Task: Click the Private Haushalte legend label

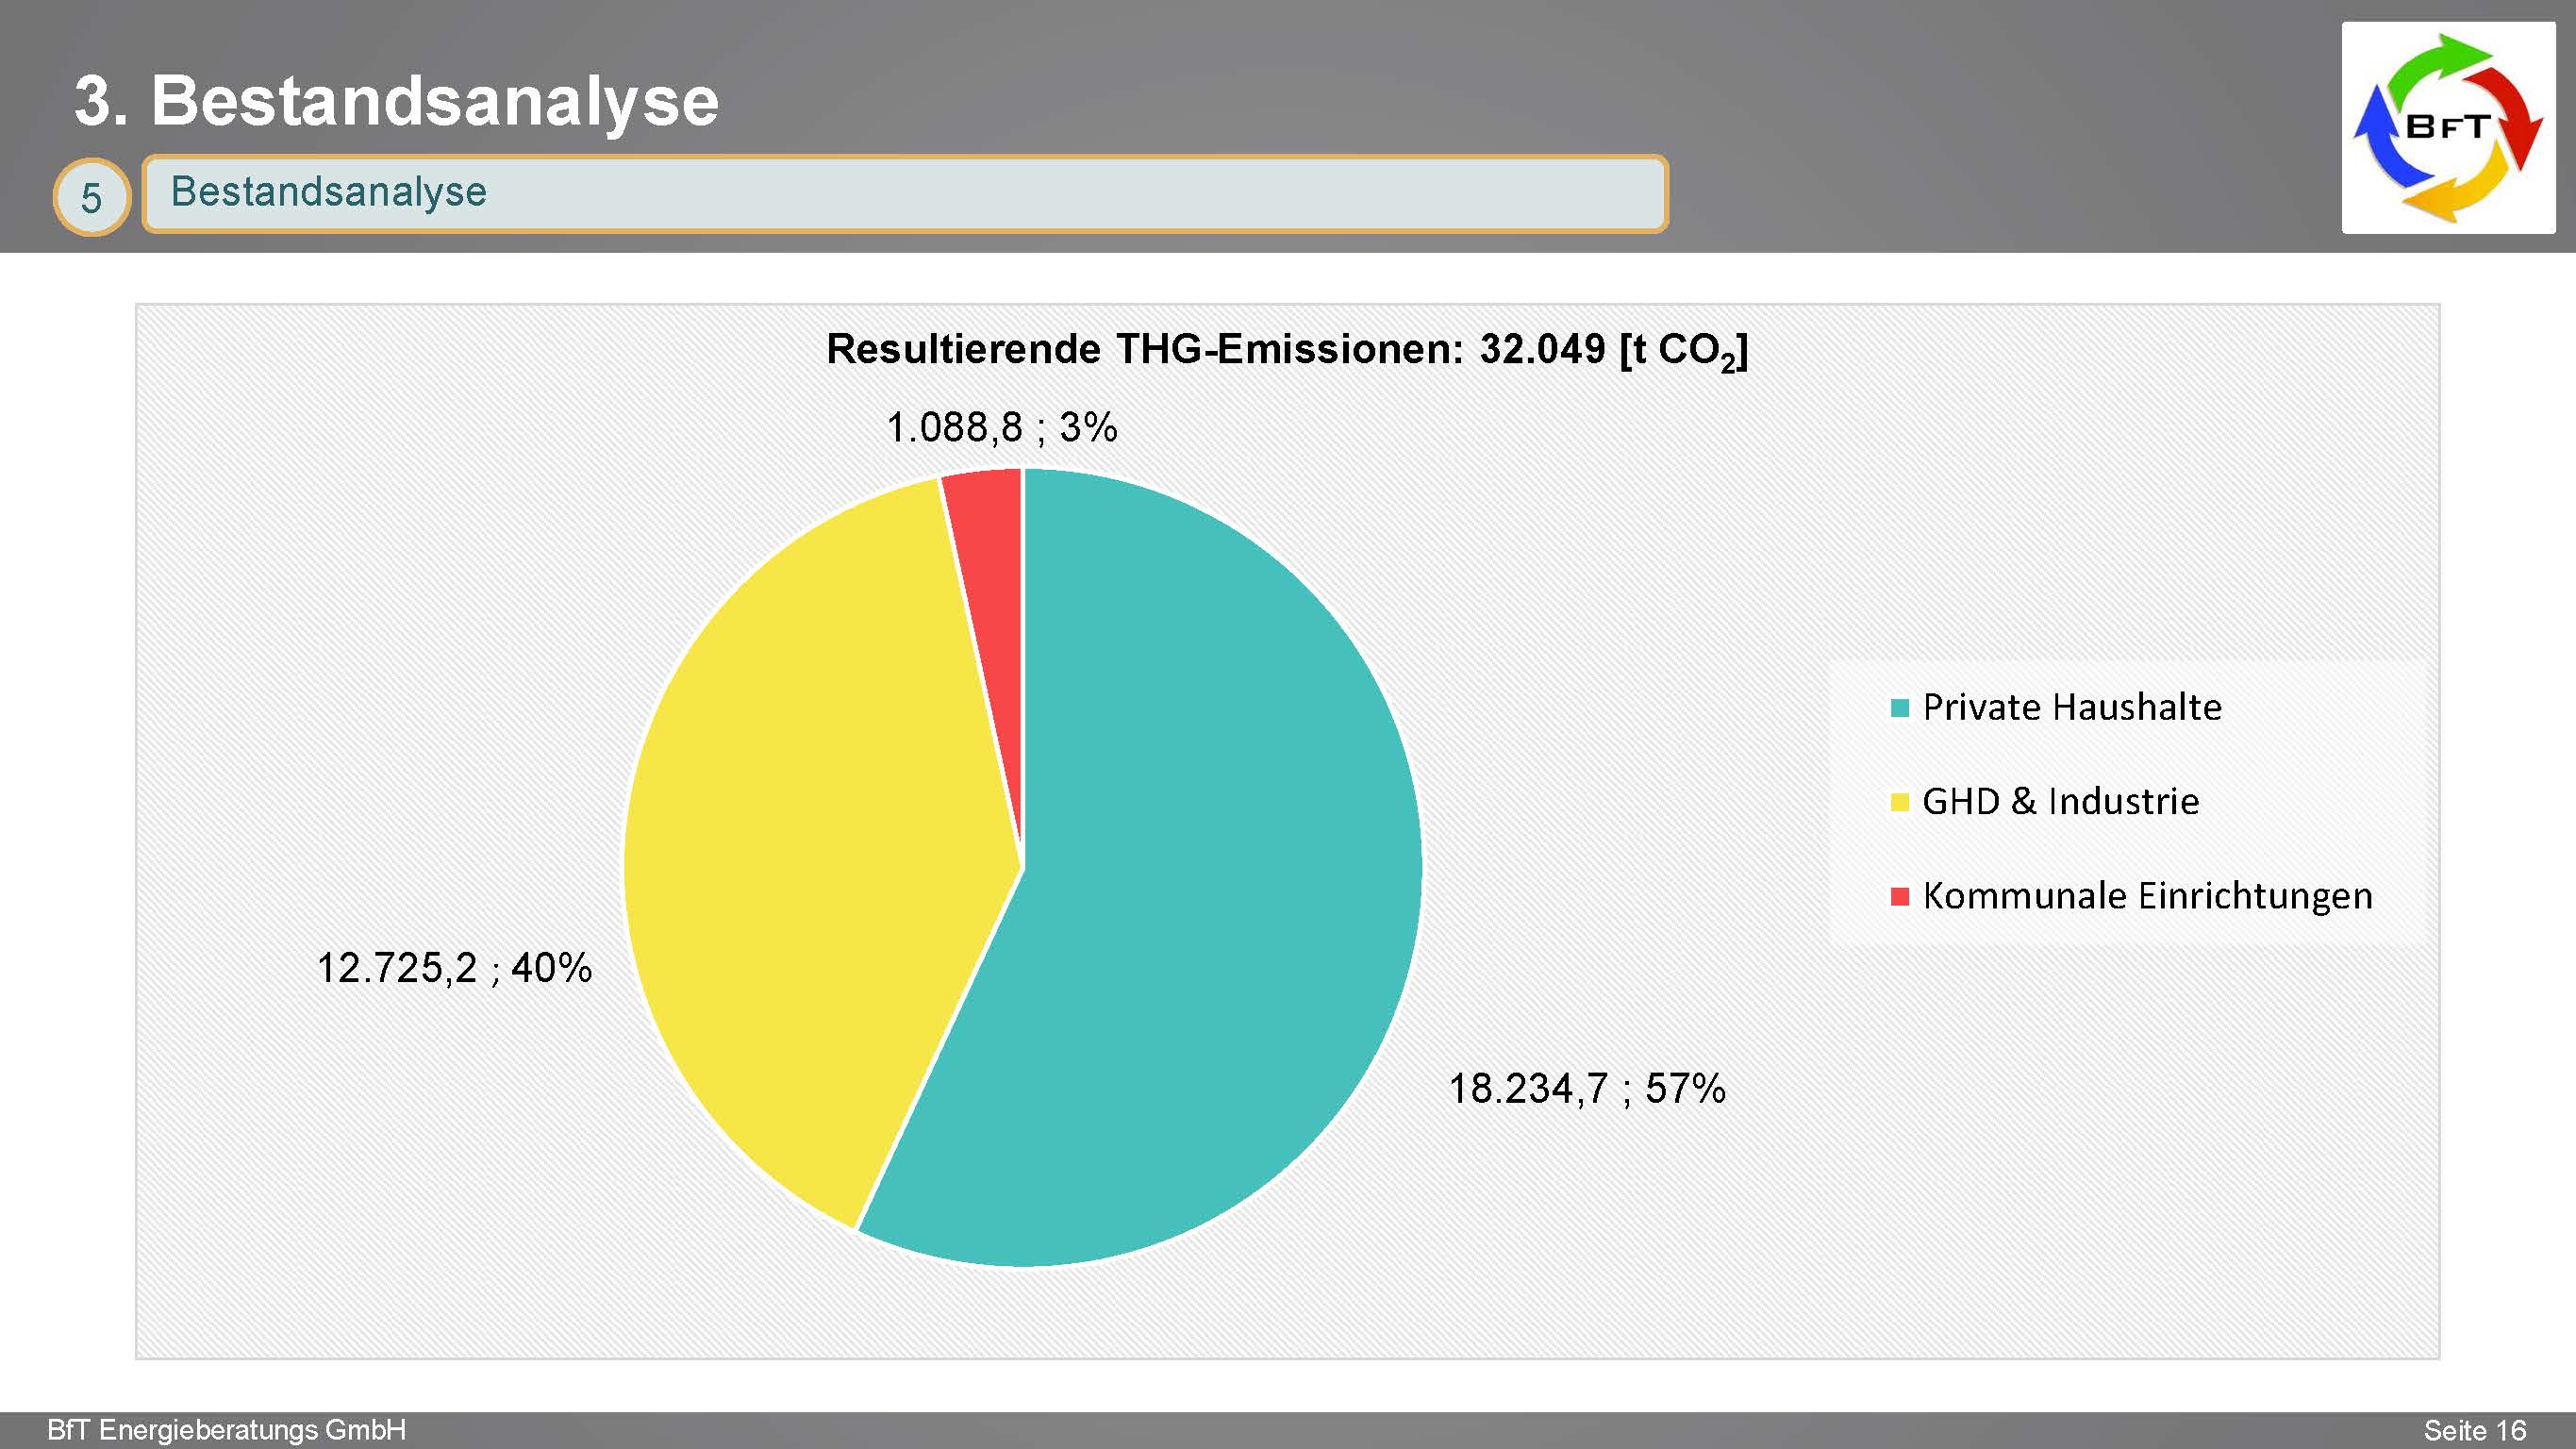Action: point(2071,708)
